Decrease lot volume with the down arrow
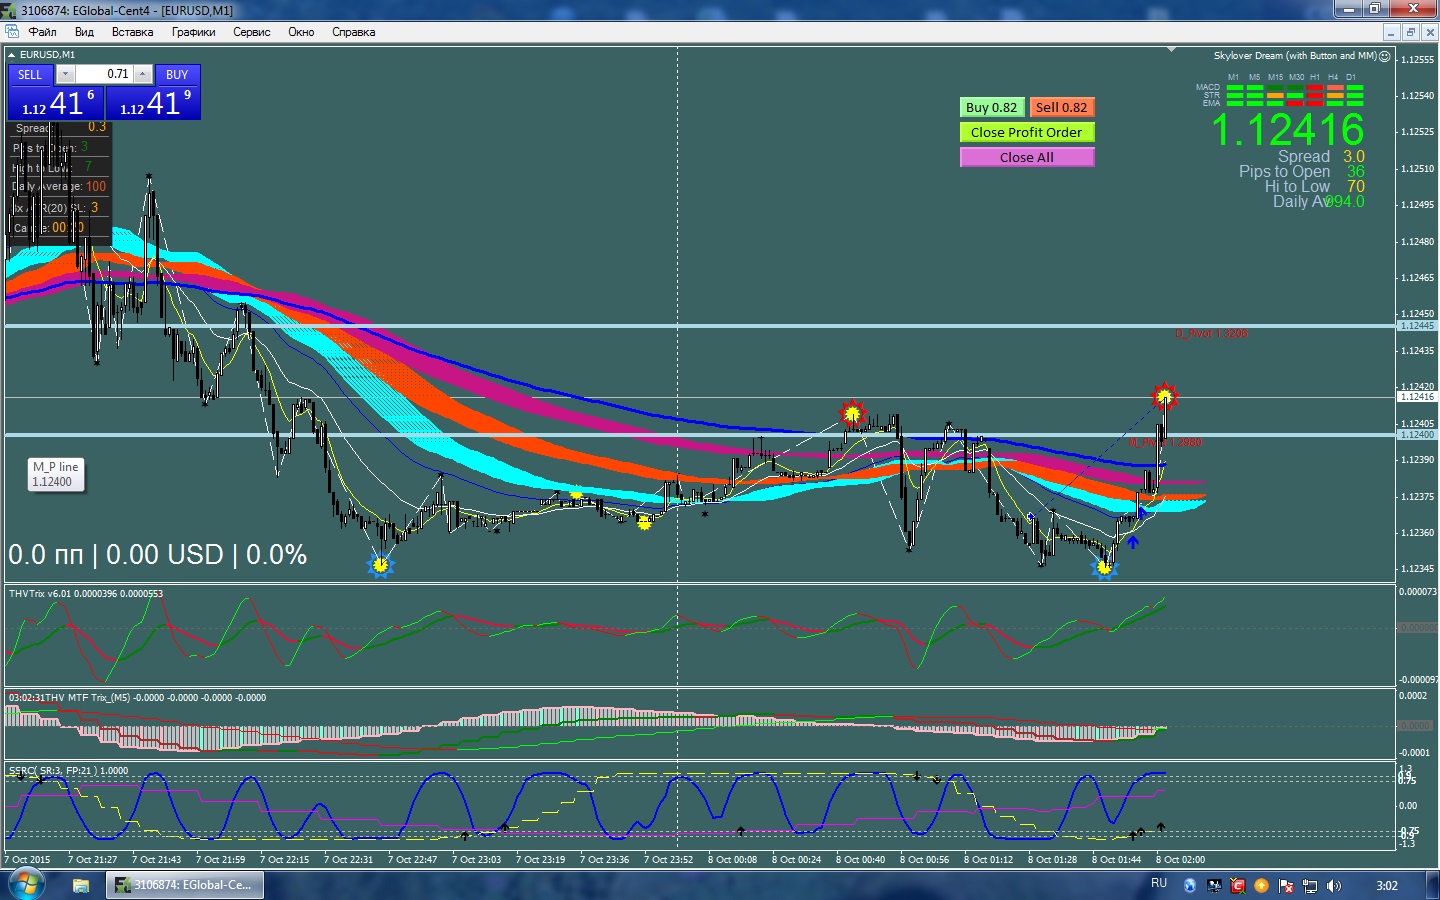Screen dimensions: 1440x900 point(65,74)
